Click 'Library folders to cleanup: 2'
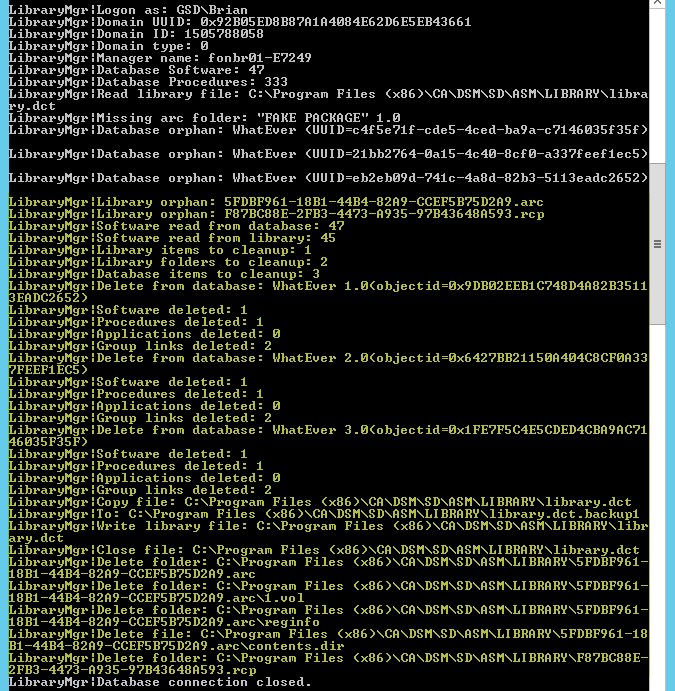This screenshot has width=675, height=691. point(168,262)
